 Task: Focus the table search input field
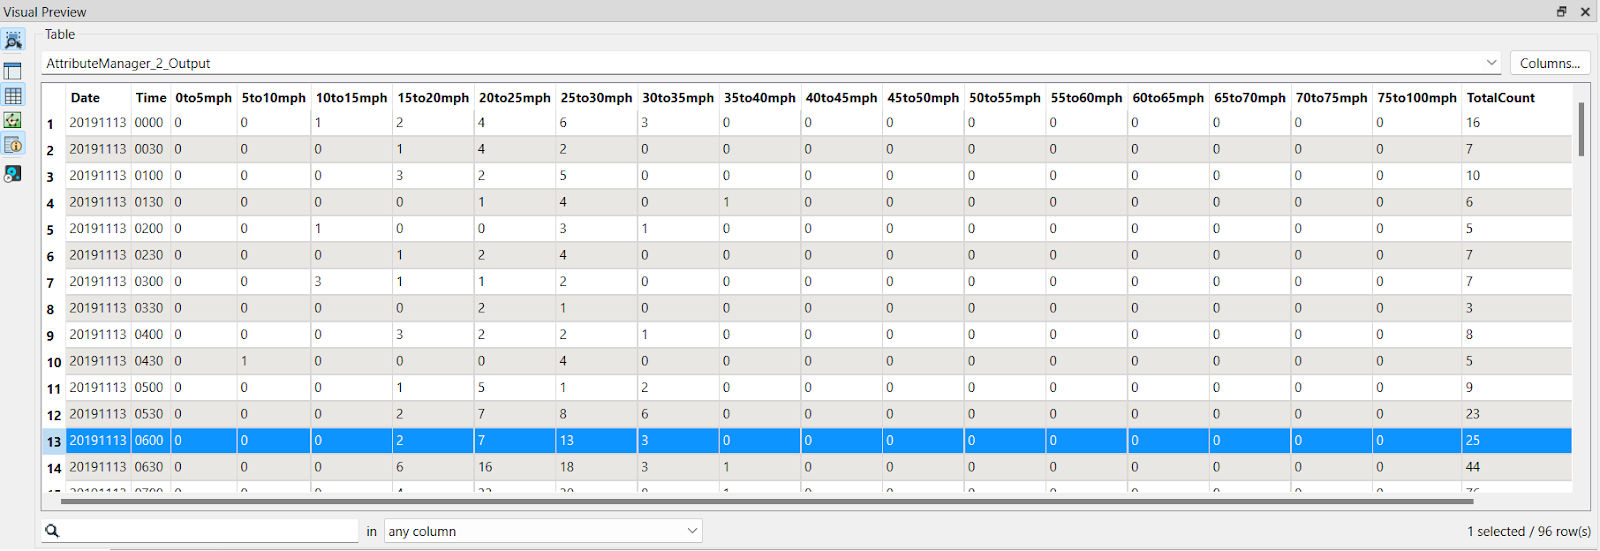coord(210,531)
